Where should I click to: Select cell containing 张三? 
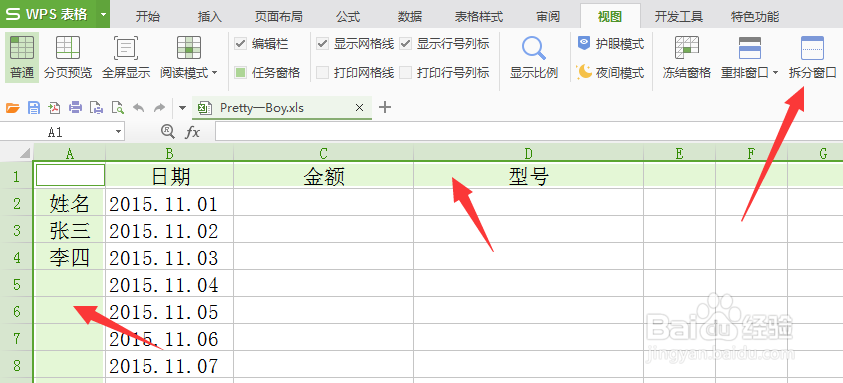click(69, 230)
